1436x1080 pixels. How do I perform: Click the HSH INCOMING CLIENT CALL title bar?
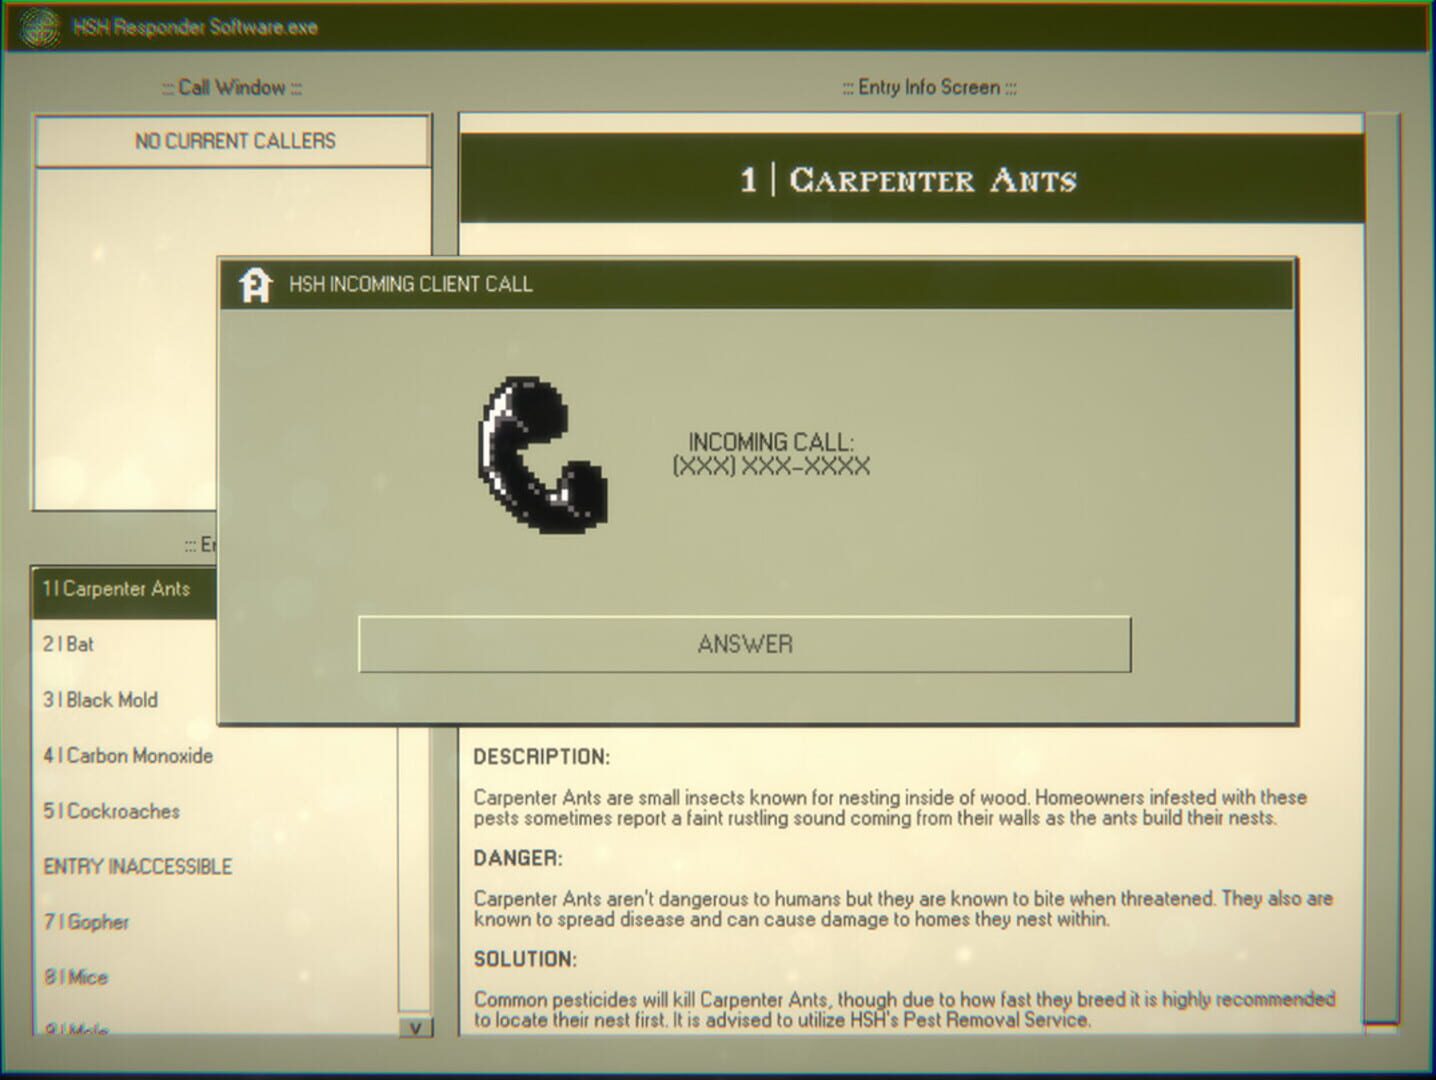[414, 284]
